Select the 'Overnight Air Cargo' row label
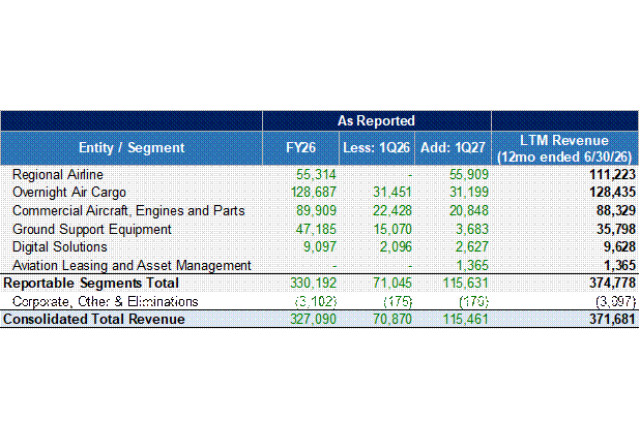 [69, 192]
